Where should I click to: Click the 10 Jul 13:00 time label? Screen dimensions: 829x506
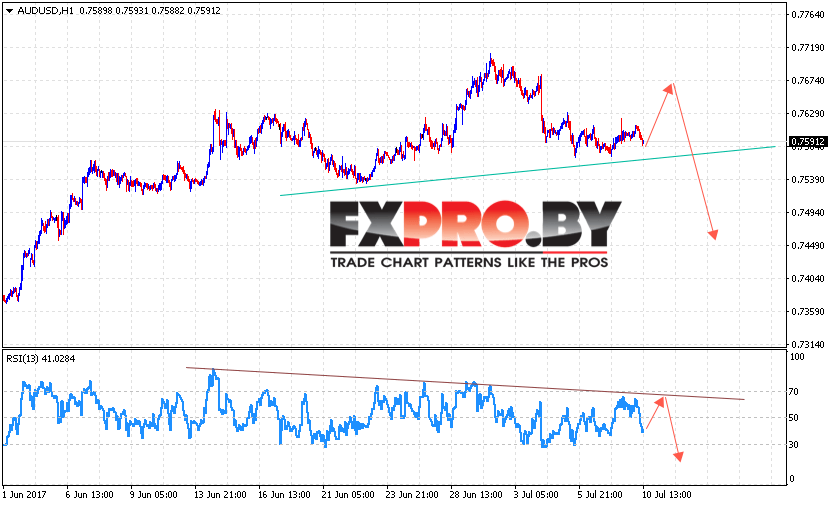pyautogui.click(x=666, y=495)
